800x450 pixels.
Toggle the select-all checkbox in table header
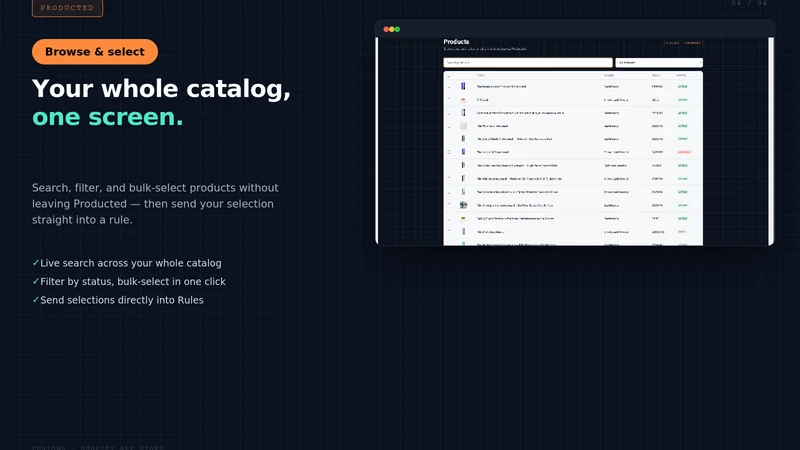(x=449, y=76)
